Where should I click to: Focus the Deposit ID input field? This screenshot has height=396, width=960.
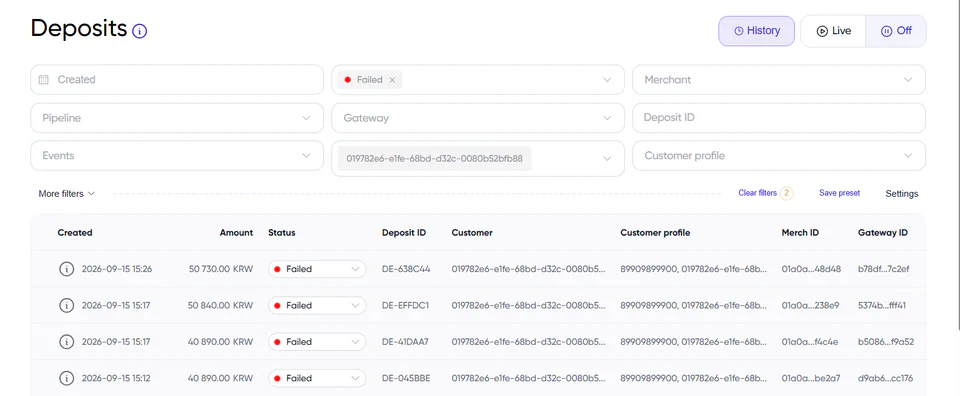click(779, 118)
